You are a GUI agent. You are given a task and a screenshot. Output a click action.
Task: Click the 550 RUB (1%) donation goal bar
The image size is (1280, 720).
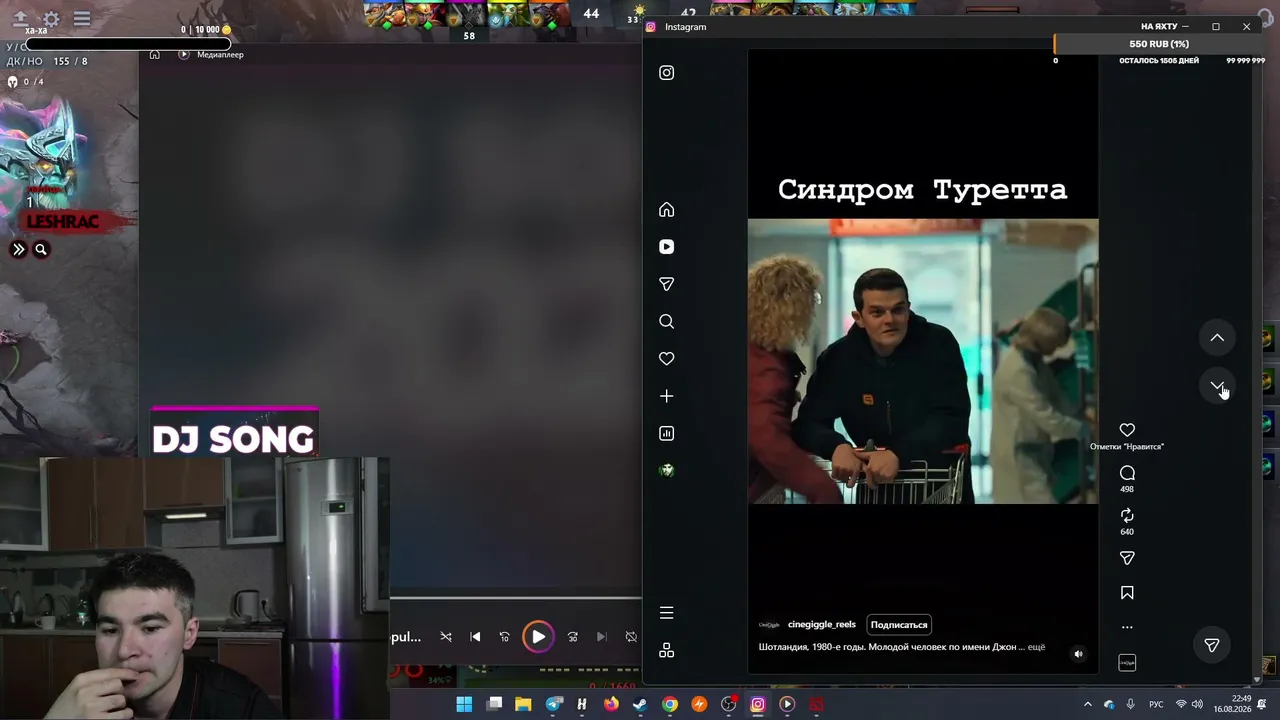1159,44
